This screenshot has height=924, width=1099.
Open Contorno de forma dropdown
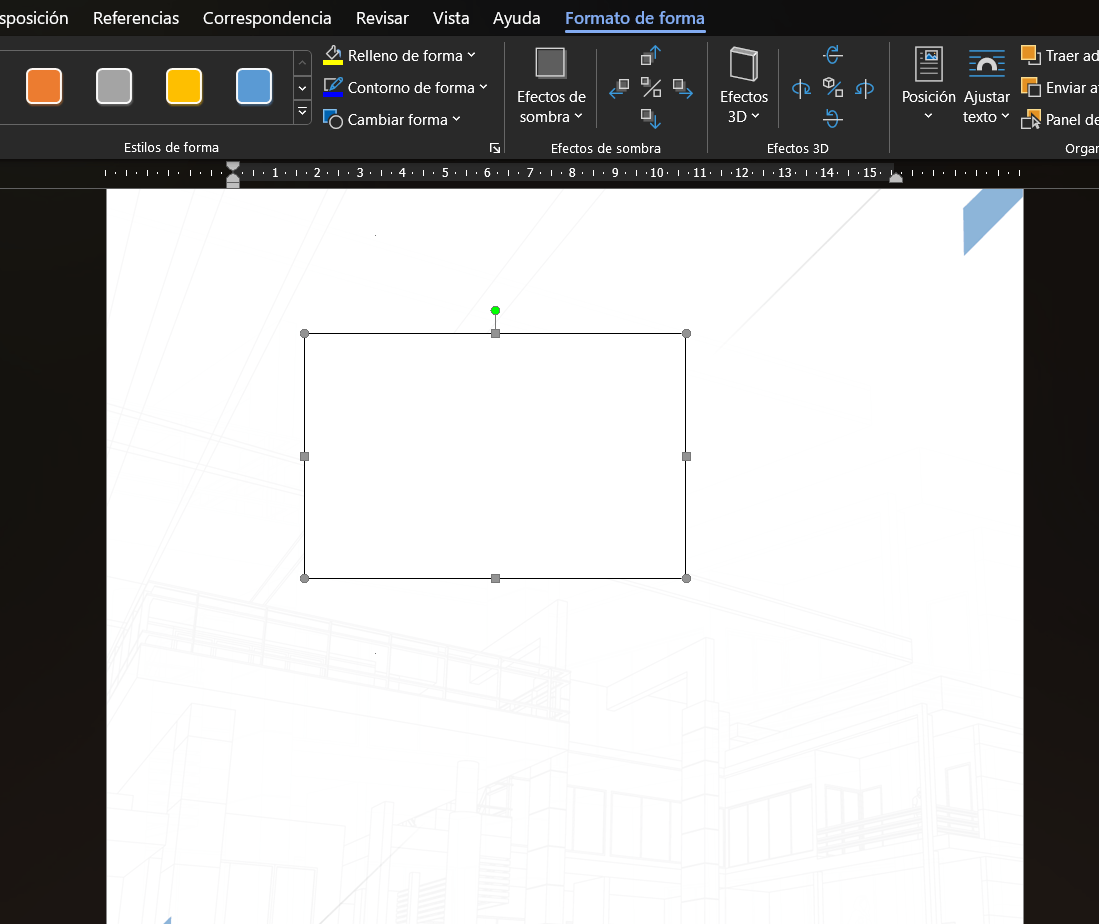click(484, 88)
